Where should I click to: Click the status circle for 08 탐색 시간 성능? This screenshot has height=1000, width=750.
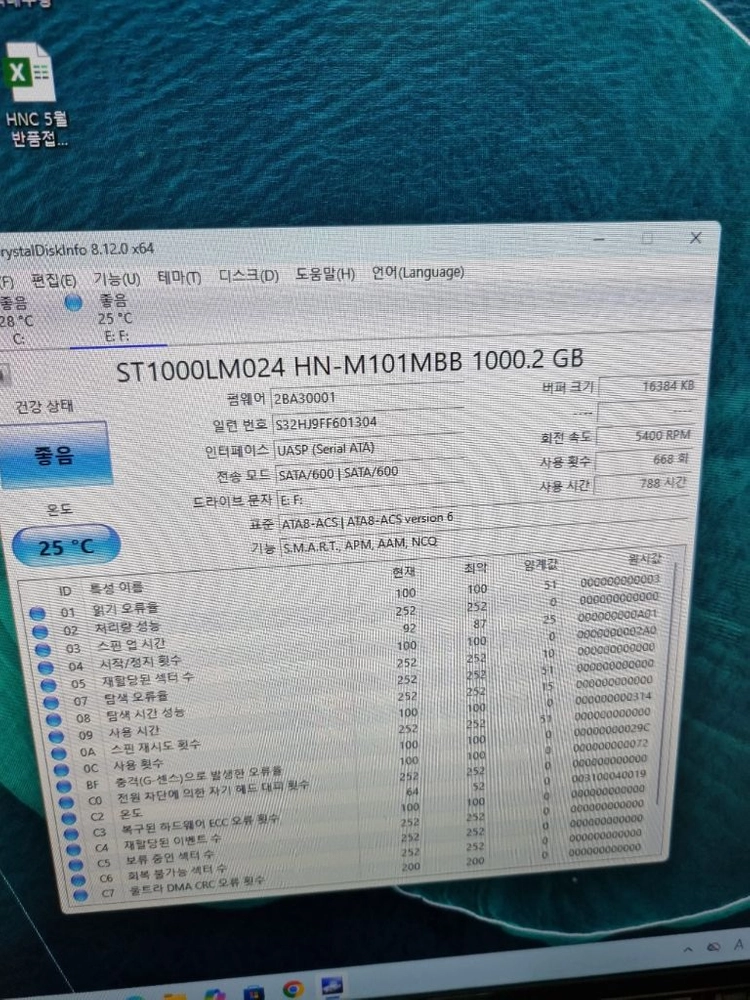pos(54,720)
